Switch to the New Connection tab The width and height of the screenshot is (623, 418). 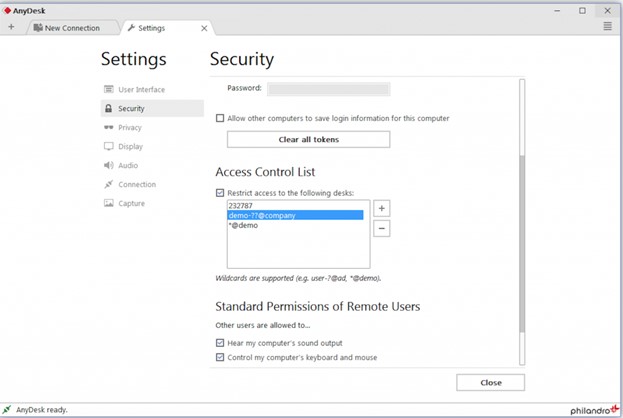point(72,28)
